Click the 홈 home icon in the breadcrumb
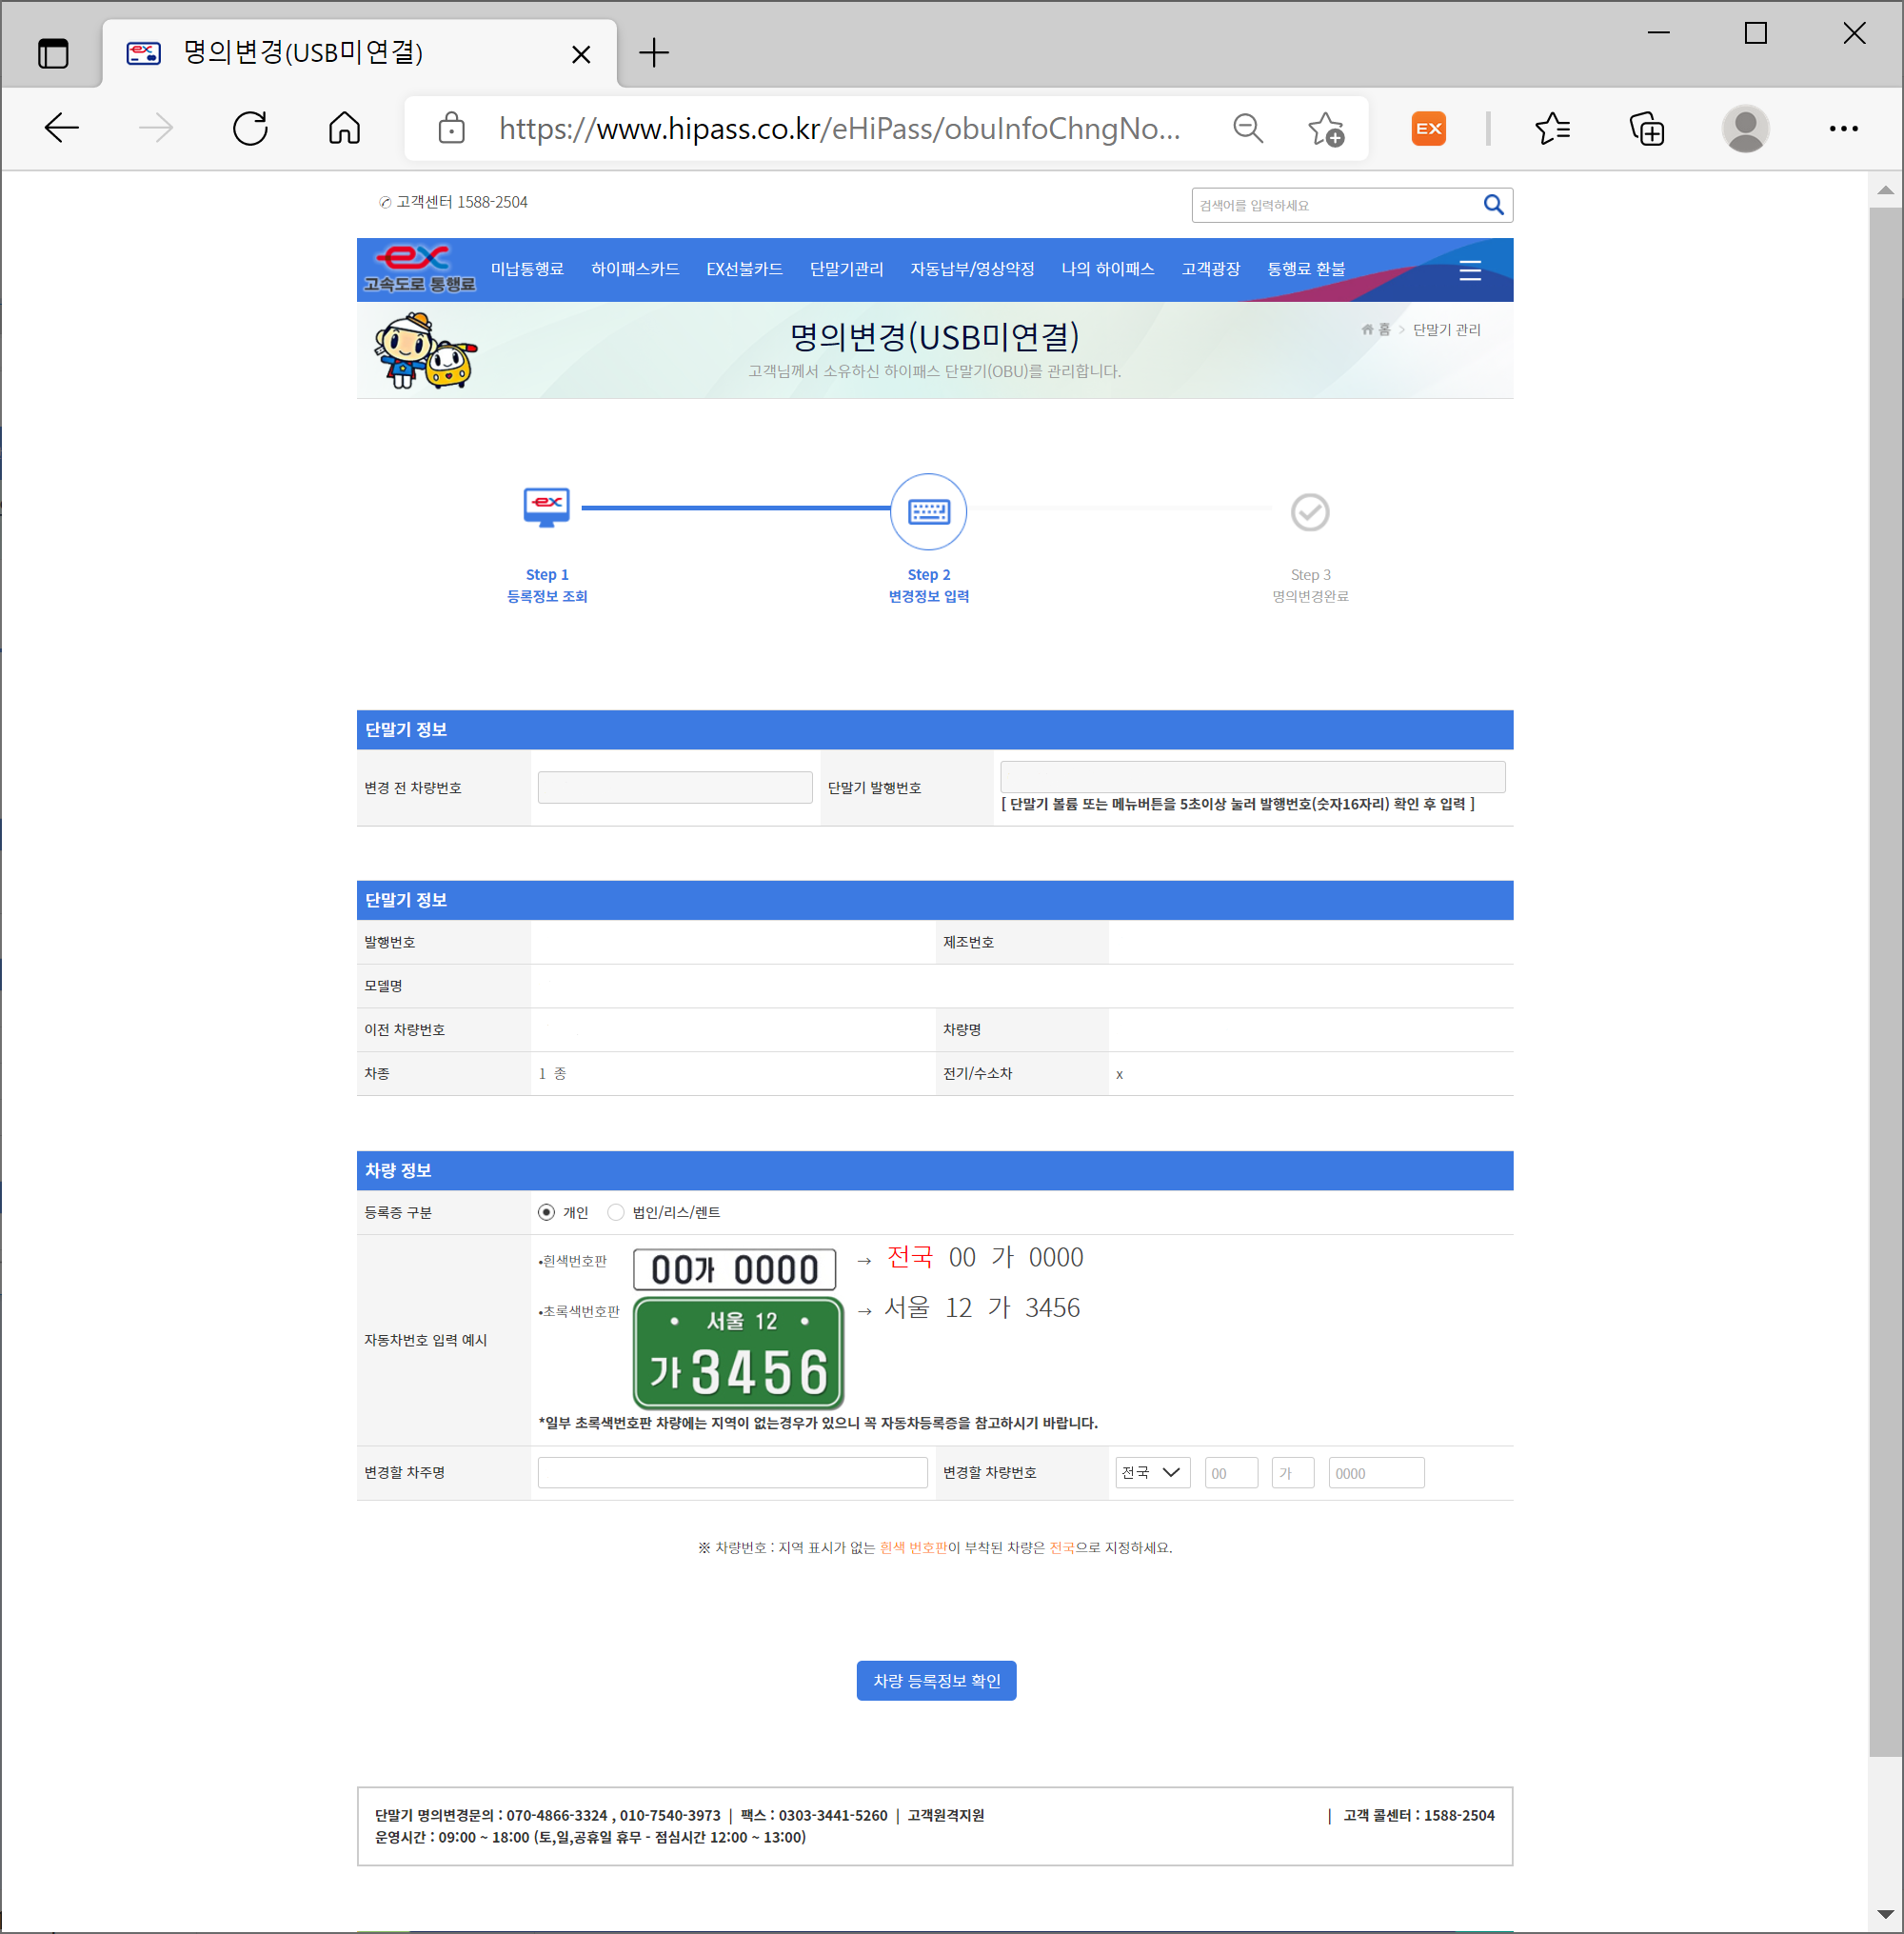1904x1934 pixels. coord(1366,330)
